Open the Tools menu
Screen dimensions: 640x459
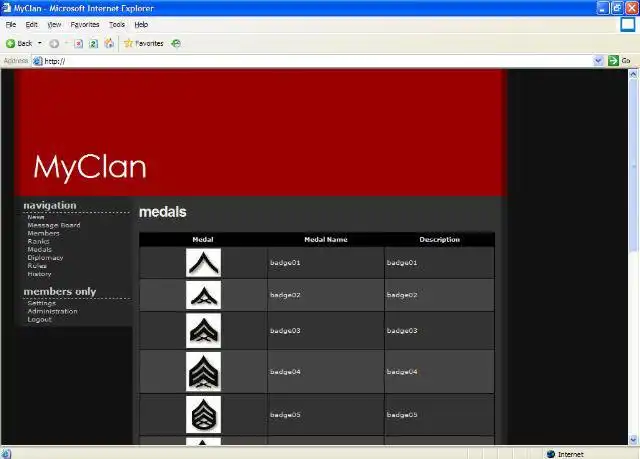click(117, 24)
